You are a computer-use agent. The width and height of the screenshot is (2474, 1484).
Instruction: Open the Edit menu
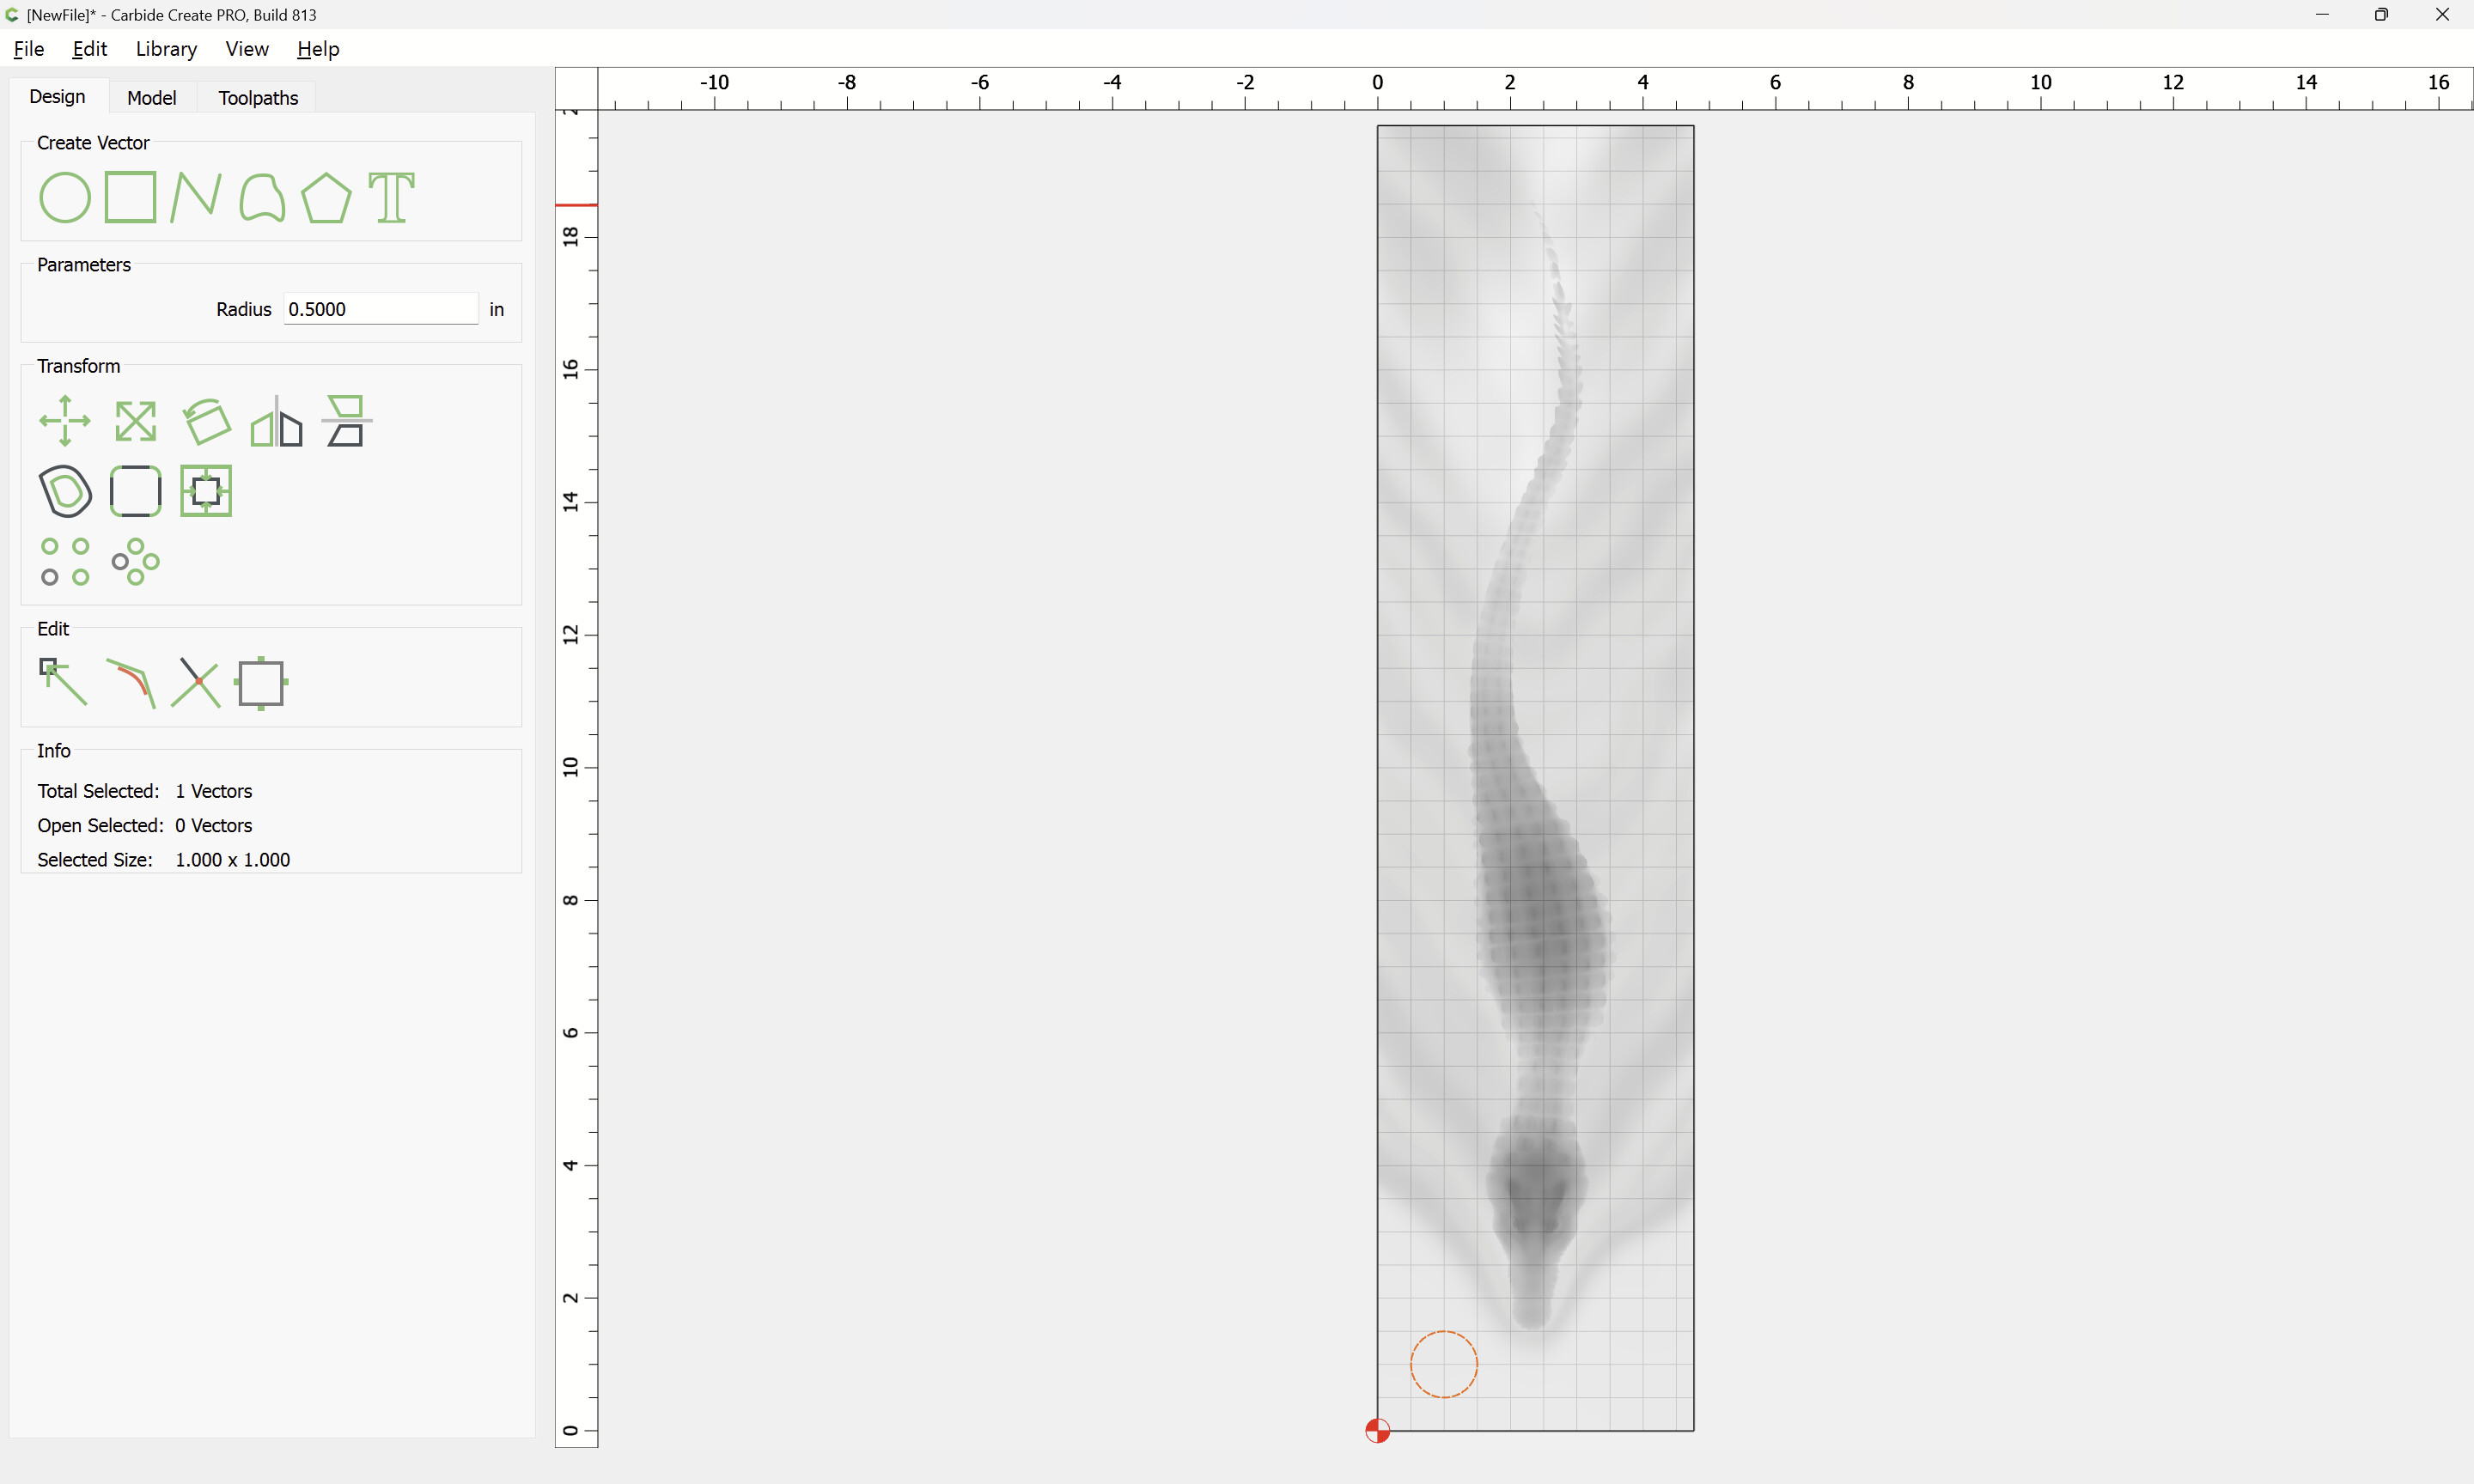90,49
